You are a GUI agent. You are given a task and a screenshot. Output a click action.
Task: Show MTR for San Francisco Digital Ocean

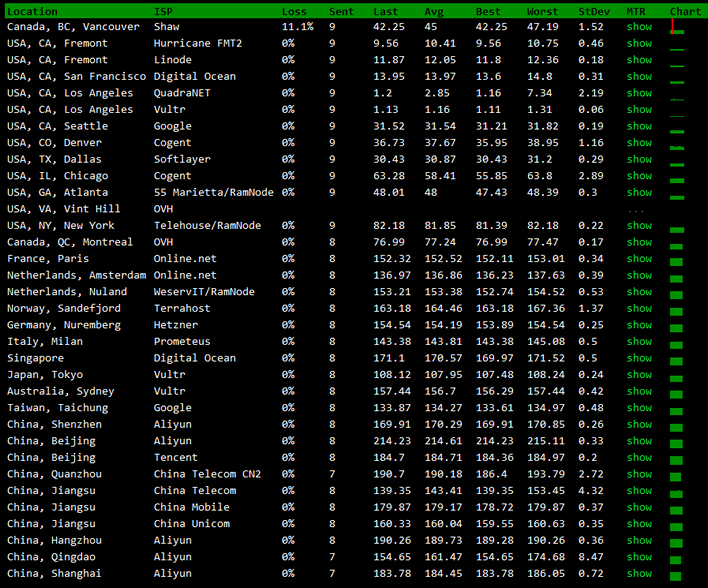(639, 76)
